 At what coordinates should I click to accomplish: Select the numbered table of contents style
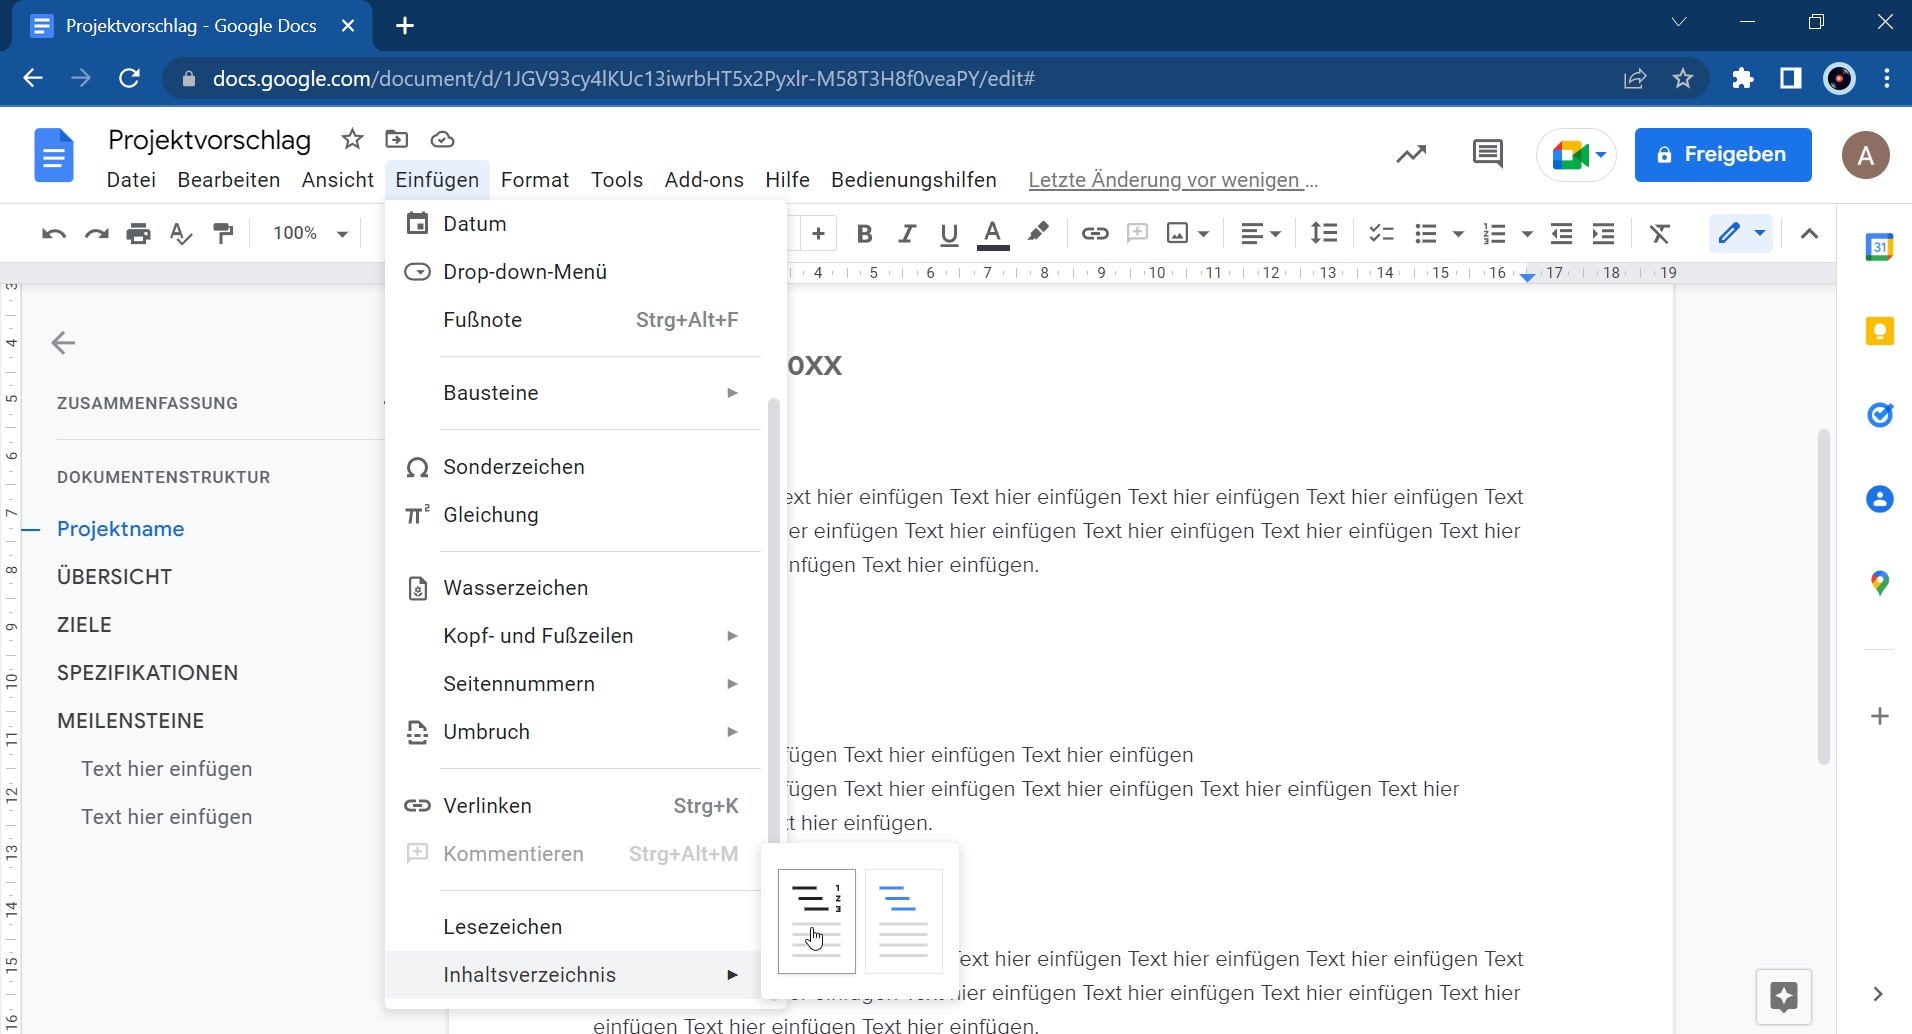coord(816,920)
